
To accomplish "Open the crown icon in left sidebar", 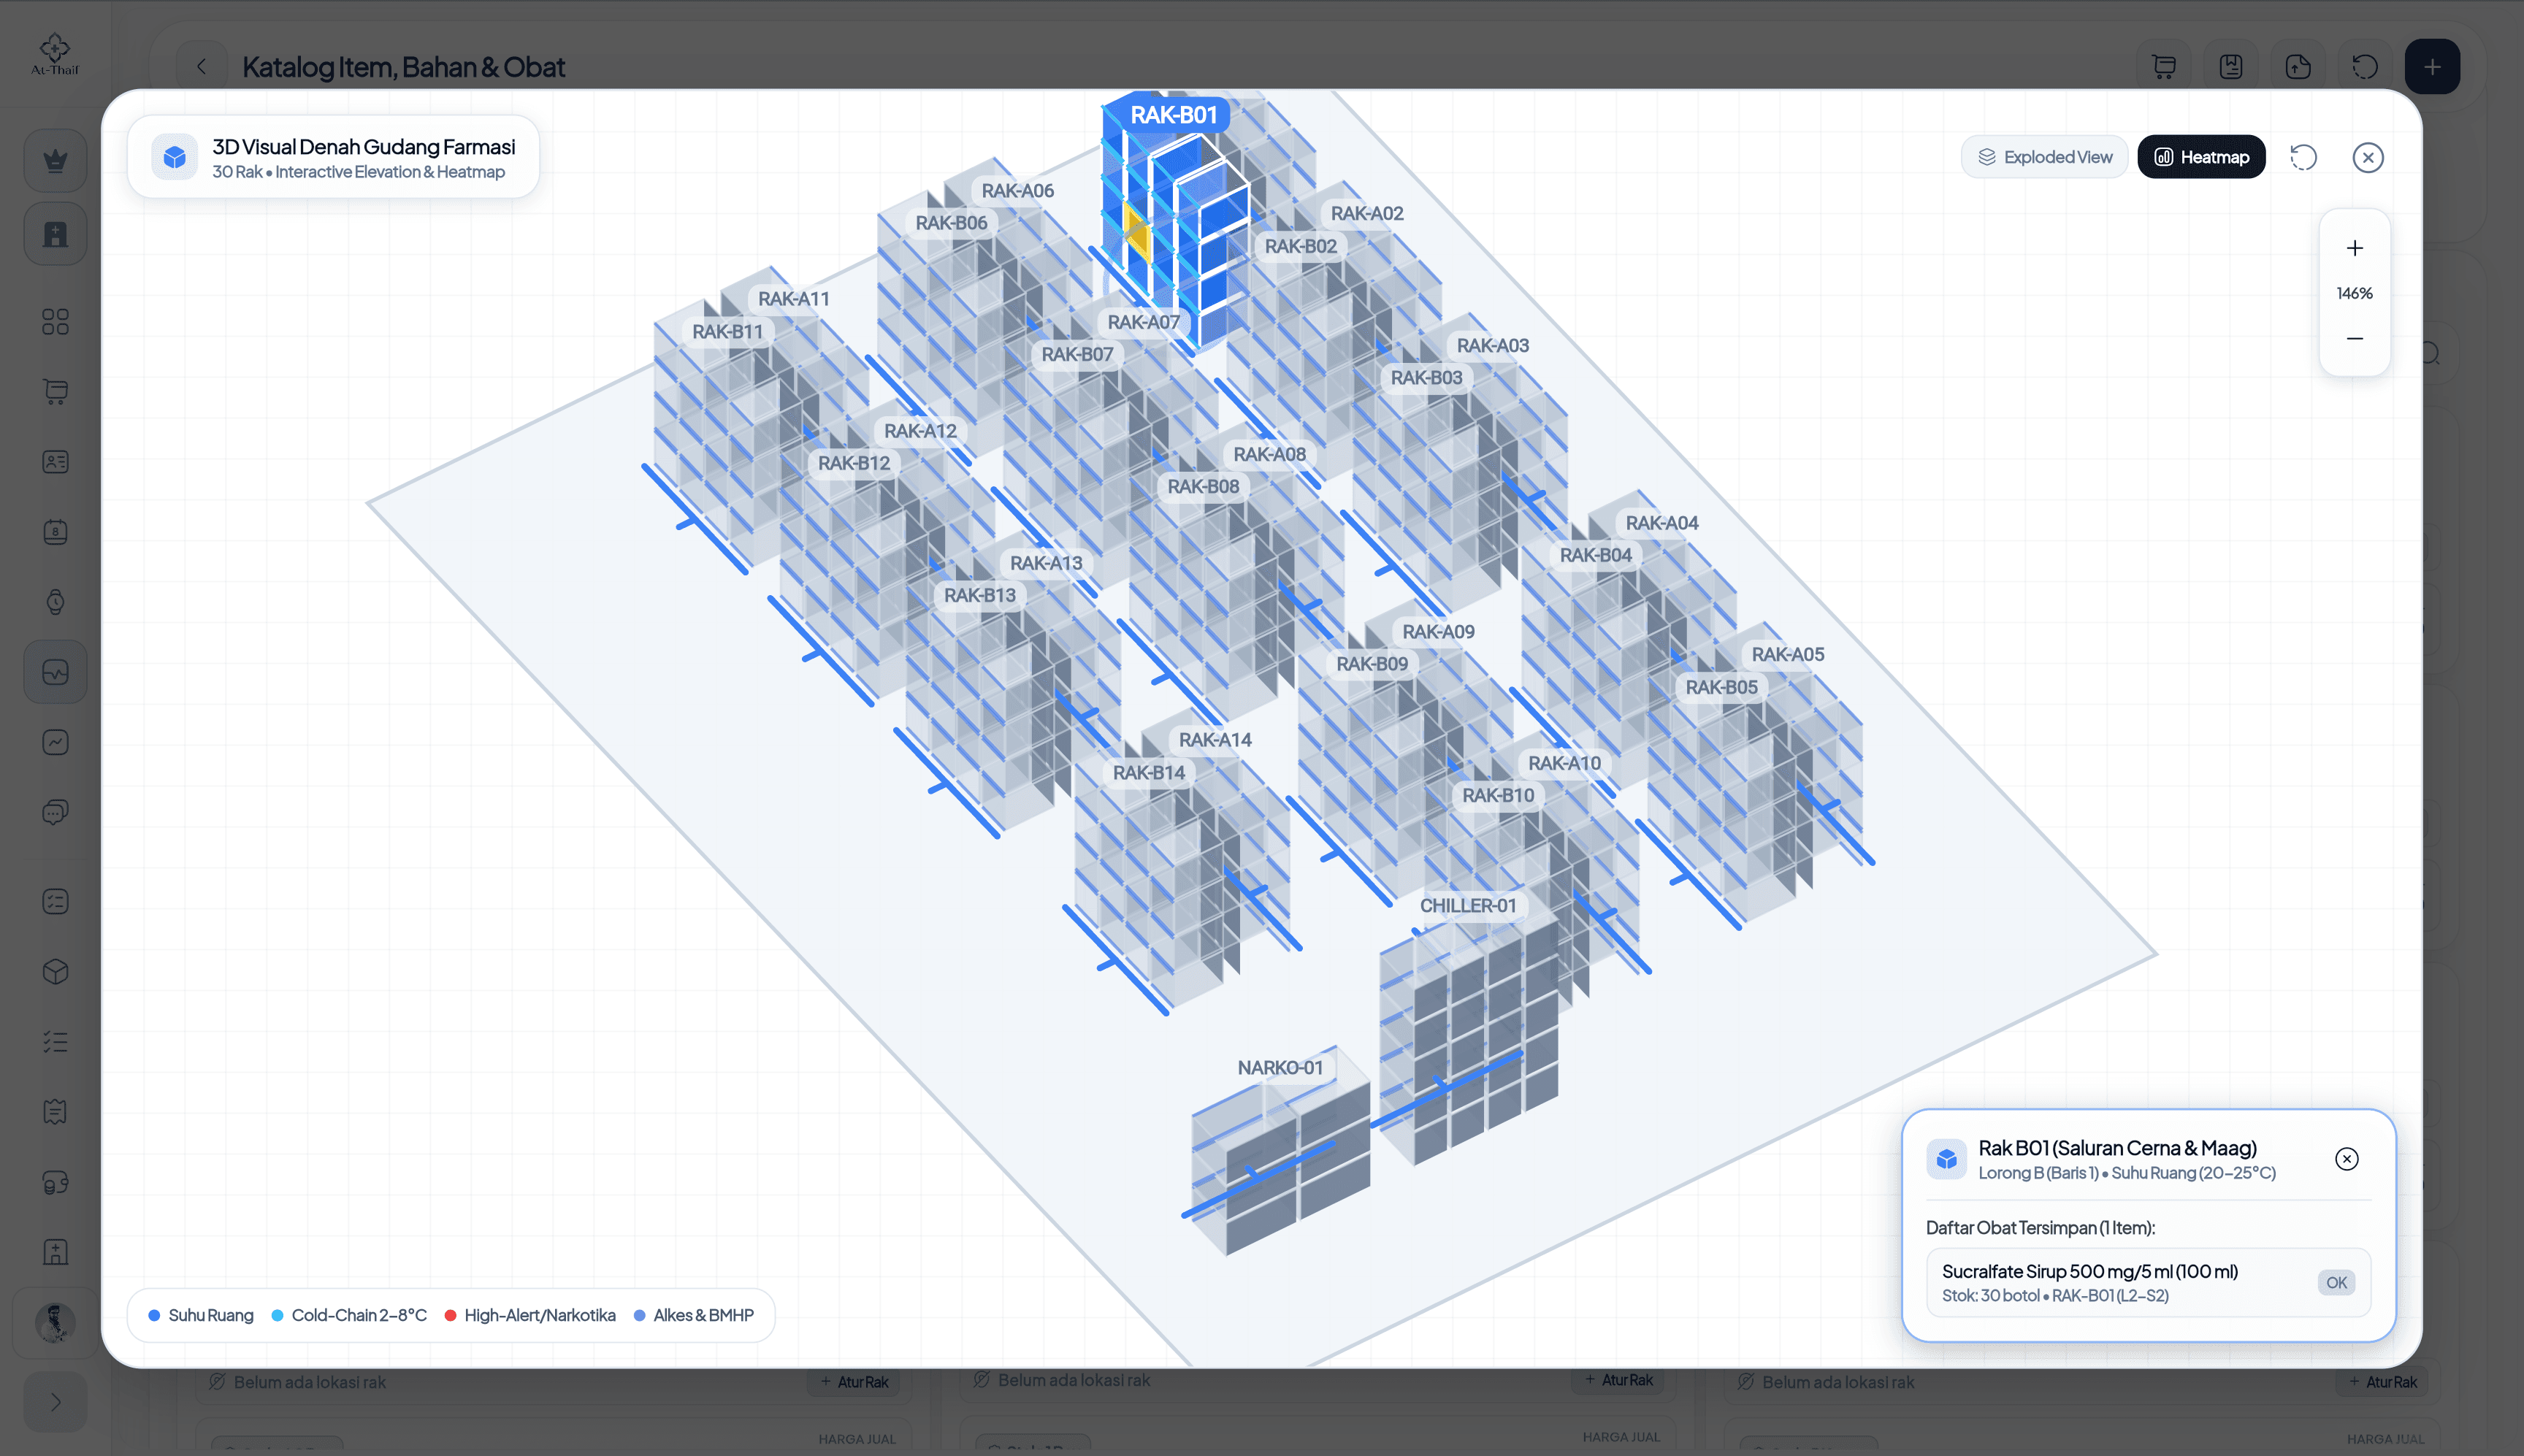I will coord(55,160).
